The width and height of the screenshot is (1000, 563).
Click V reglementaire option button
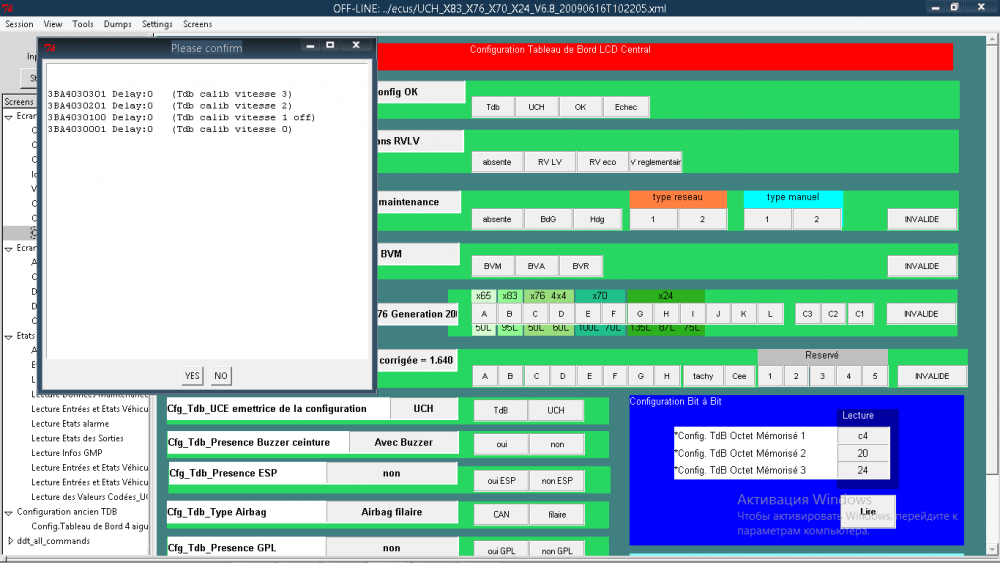click(656, 162)
